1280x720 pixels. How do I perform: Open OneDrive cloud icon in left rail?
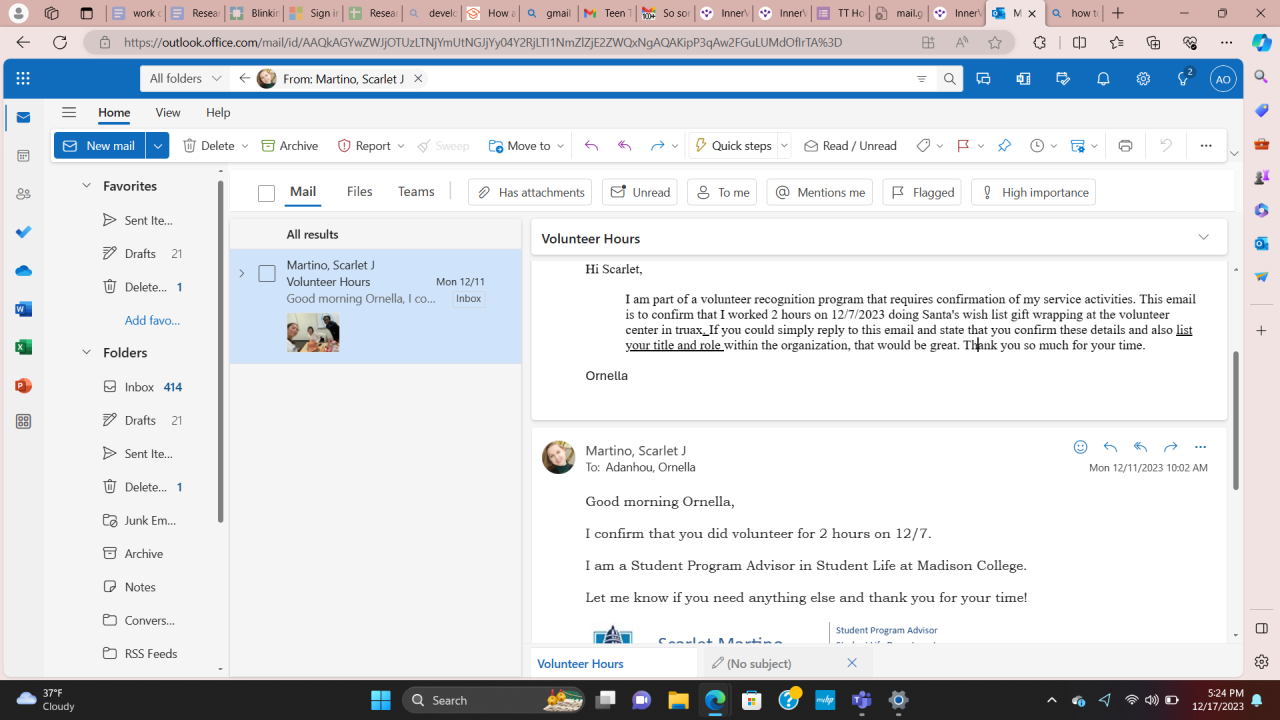click(x=23, y=270)
